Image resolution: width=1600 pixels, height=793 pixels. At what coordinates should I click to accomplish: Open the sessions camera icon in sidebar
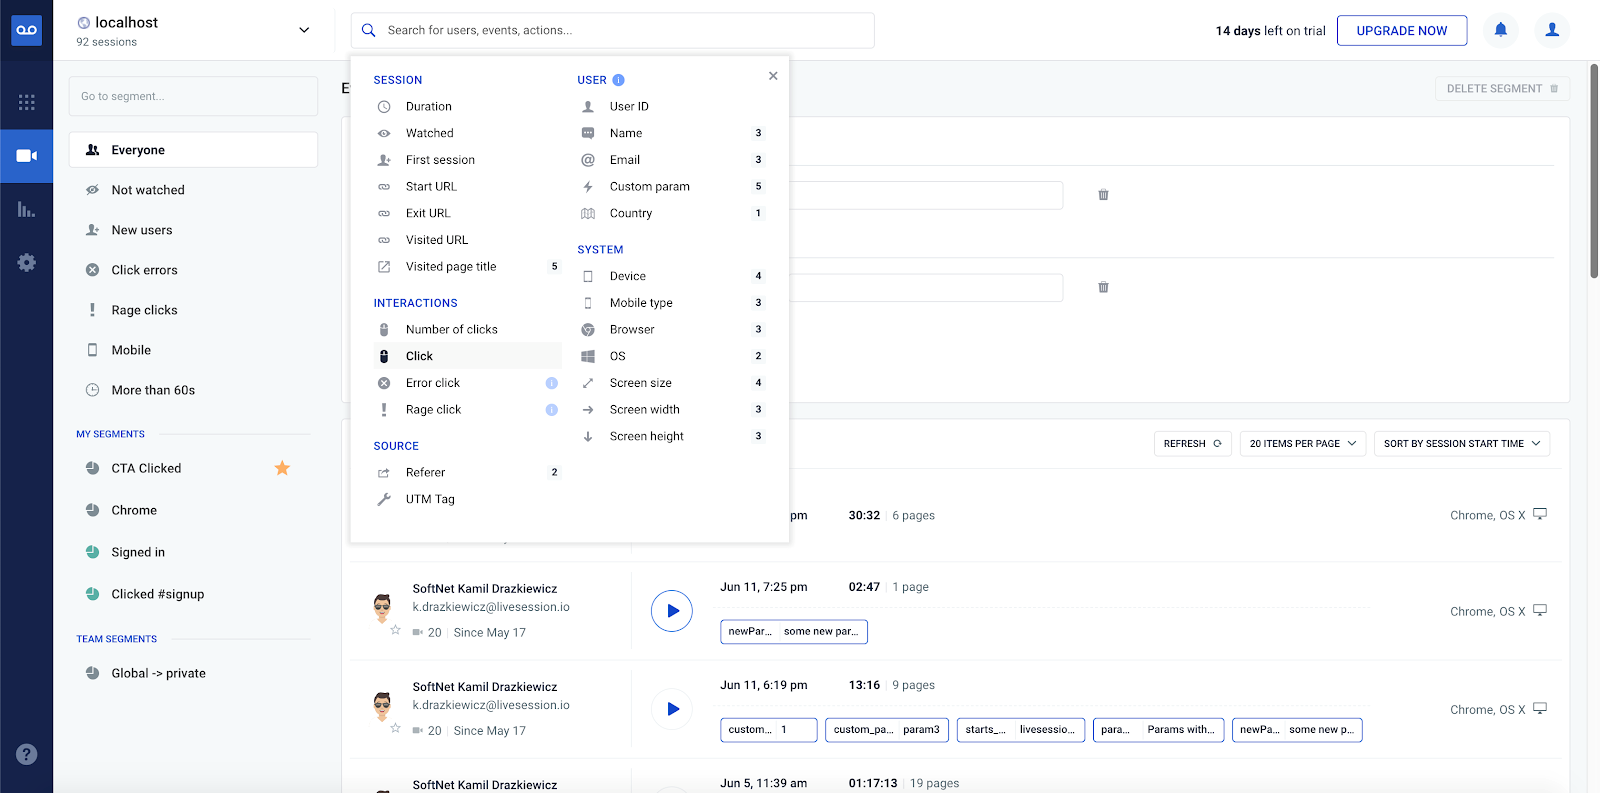coord(26,156)
